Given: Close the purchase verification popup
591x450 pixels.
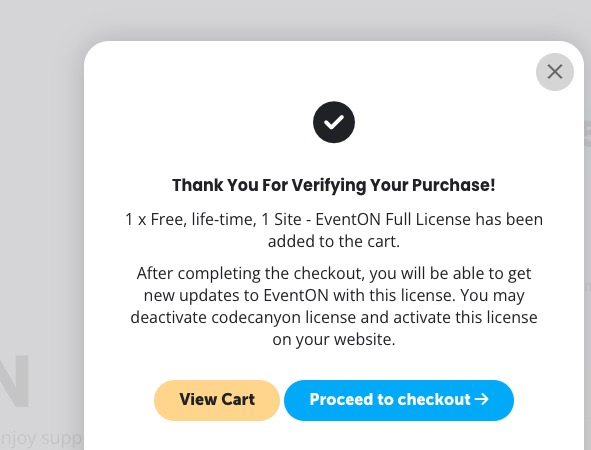Looking at the screenshot, I should [555, 72].
